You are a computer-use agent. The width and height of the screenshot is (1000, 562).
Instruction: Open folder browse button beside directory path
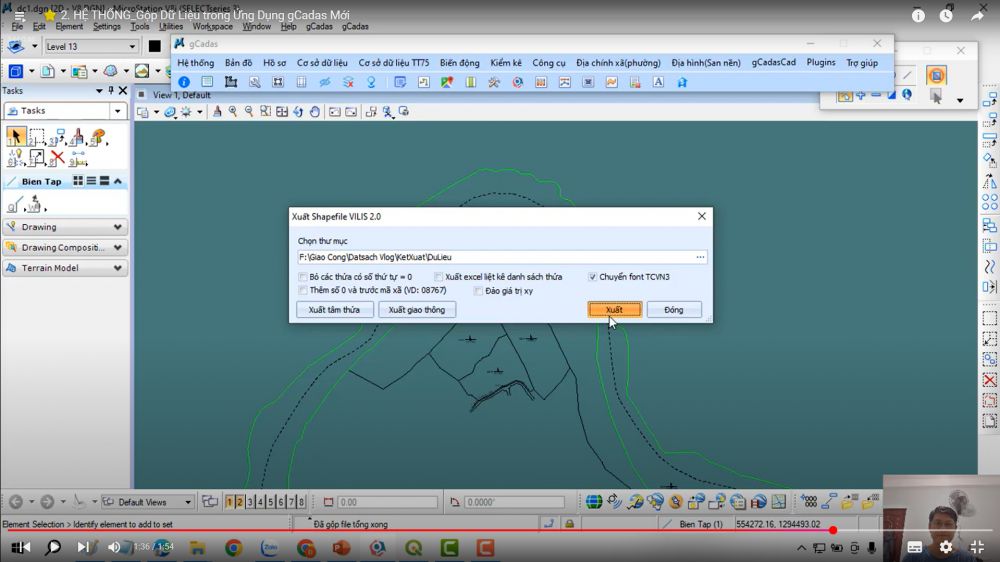pyautogui.click(x=700, y=258)
